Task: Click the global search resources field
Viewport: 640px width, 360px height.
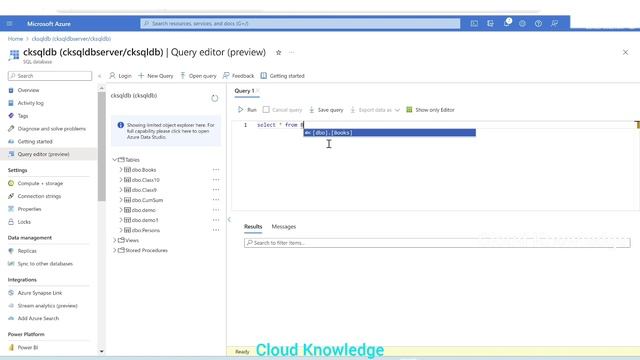Action: pyautogui.click(x=300, y=24)
